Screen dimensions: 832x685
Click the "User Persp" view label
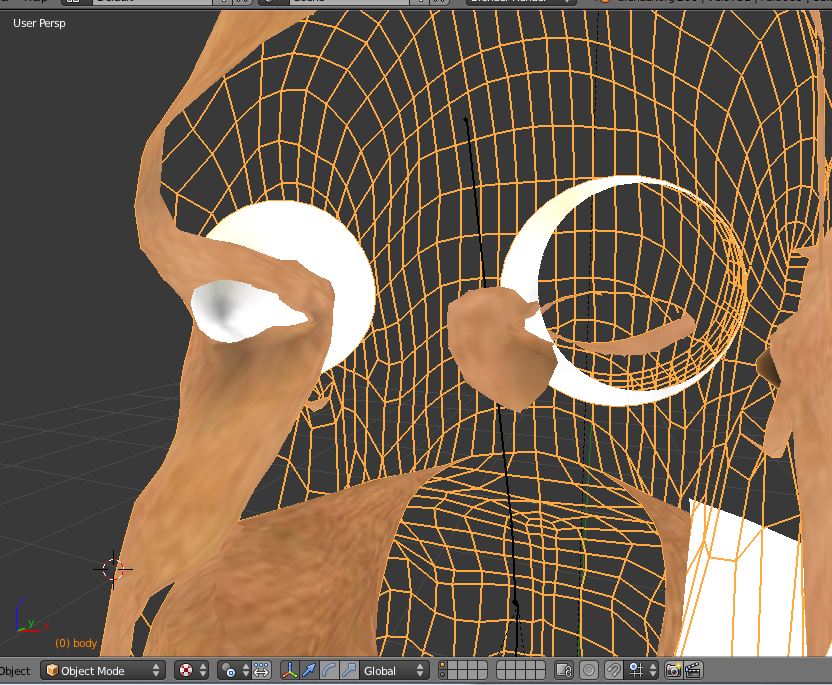click(39, 23)
